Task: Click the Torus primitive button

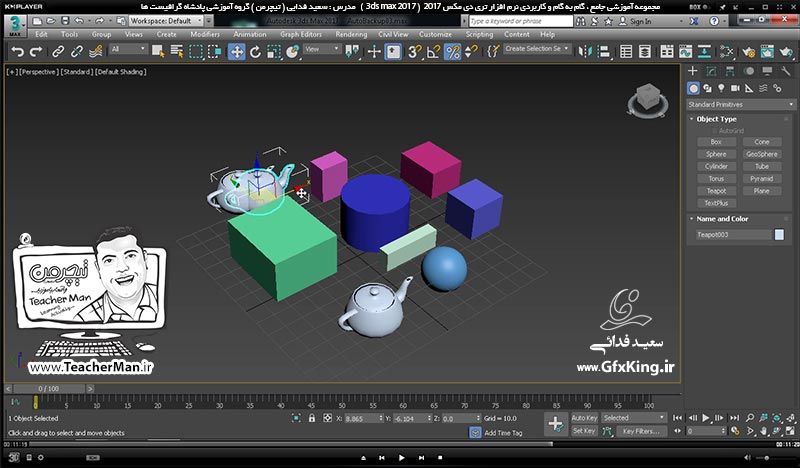Action: click(x=716, y=179)
